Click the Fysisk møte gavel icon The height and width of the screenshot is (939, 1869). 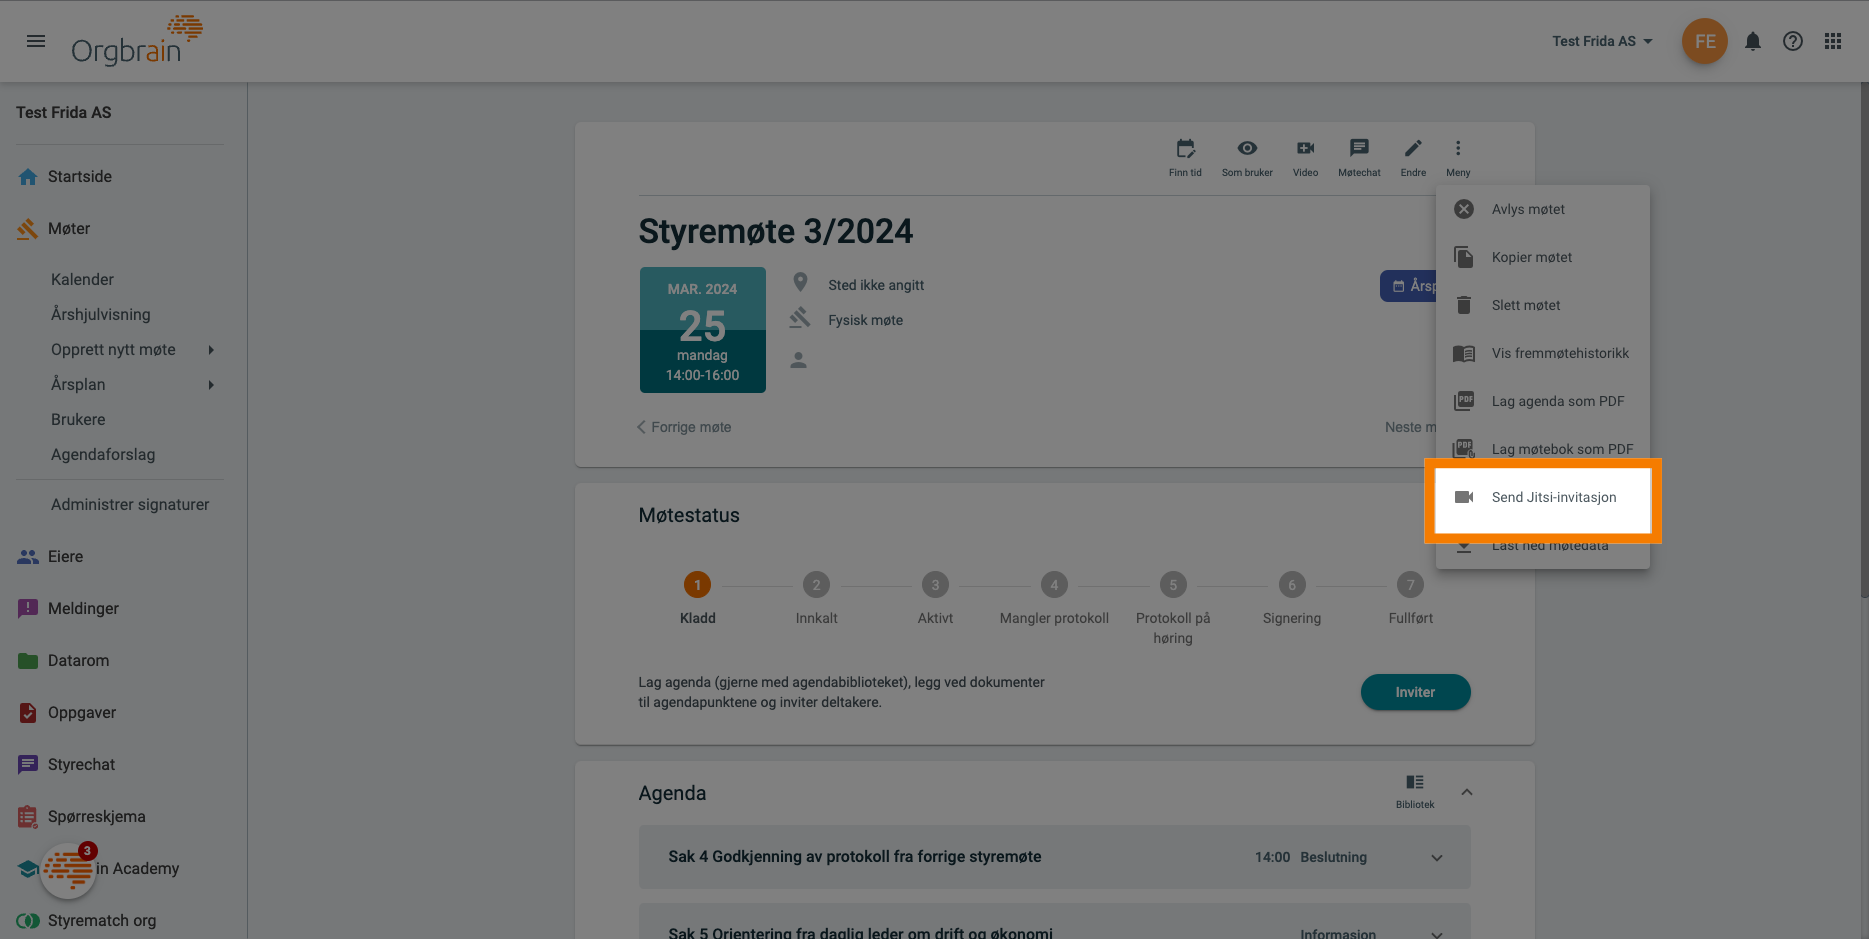point(799,319)
